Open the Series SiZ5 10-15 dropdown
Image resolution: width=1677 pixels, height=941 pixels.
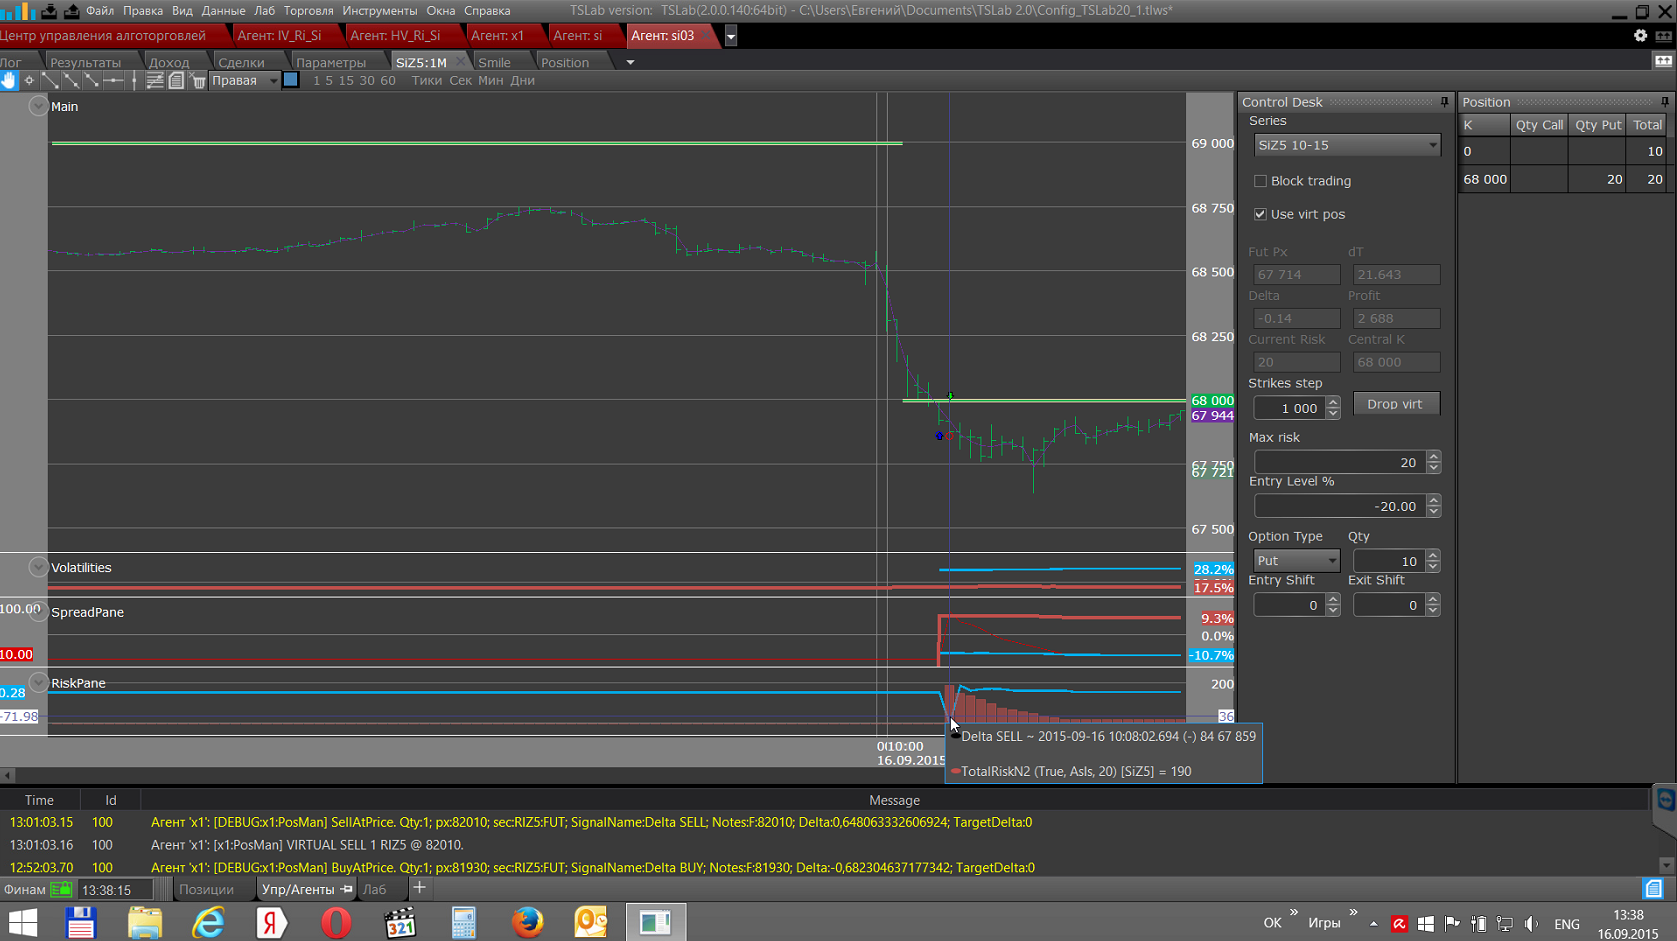1346,145
